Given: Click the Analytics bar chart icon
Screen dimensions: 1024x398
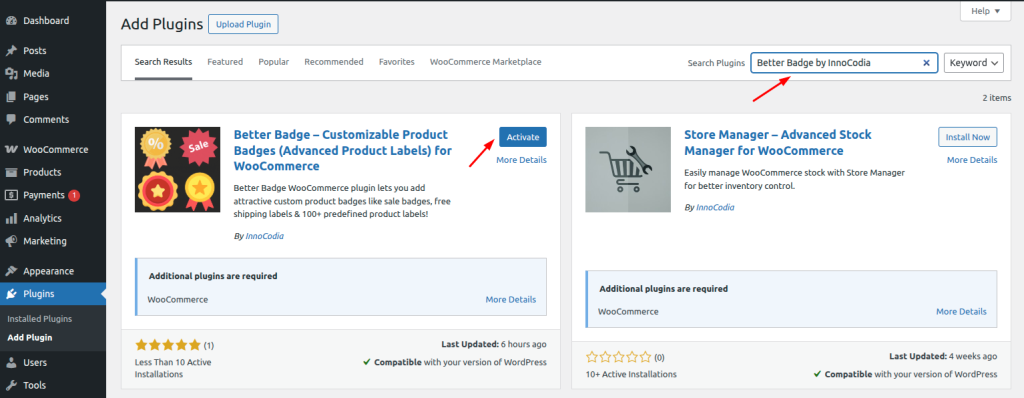Looking at the screenshot, I should pos(11,218).
